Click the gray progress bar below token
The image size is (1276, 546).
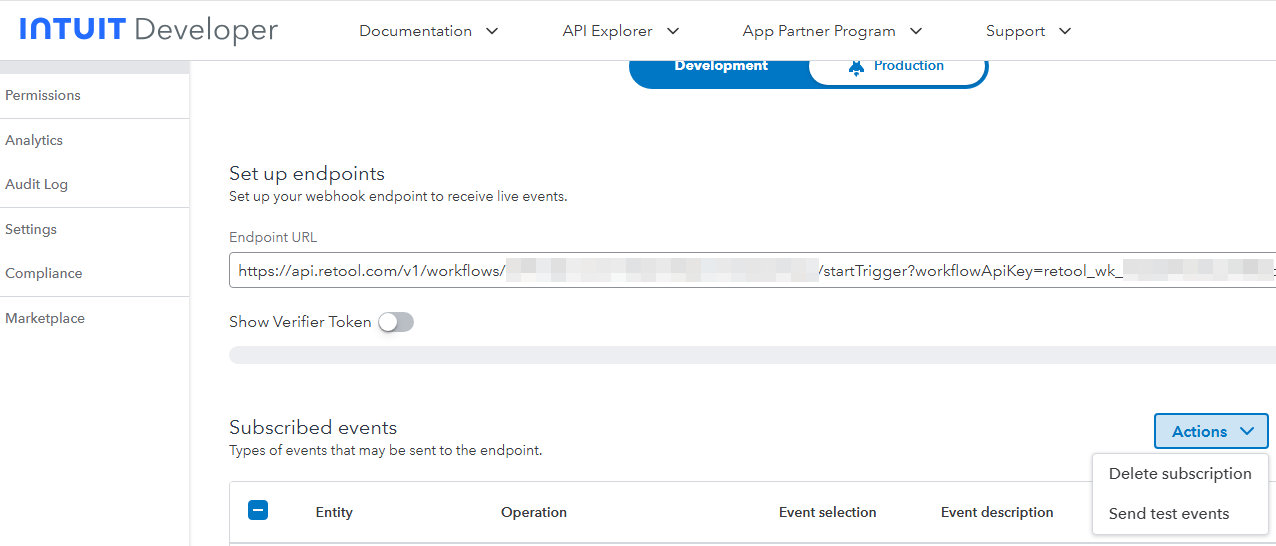click(752, 355)
